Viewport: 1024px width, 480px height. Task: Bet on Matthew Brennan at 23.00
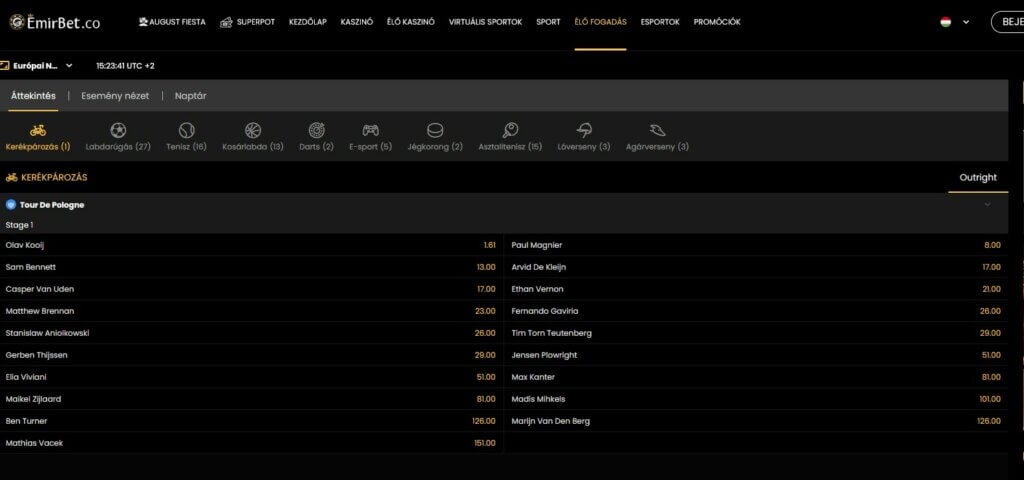tap(251, 312)
